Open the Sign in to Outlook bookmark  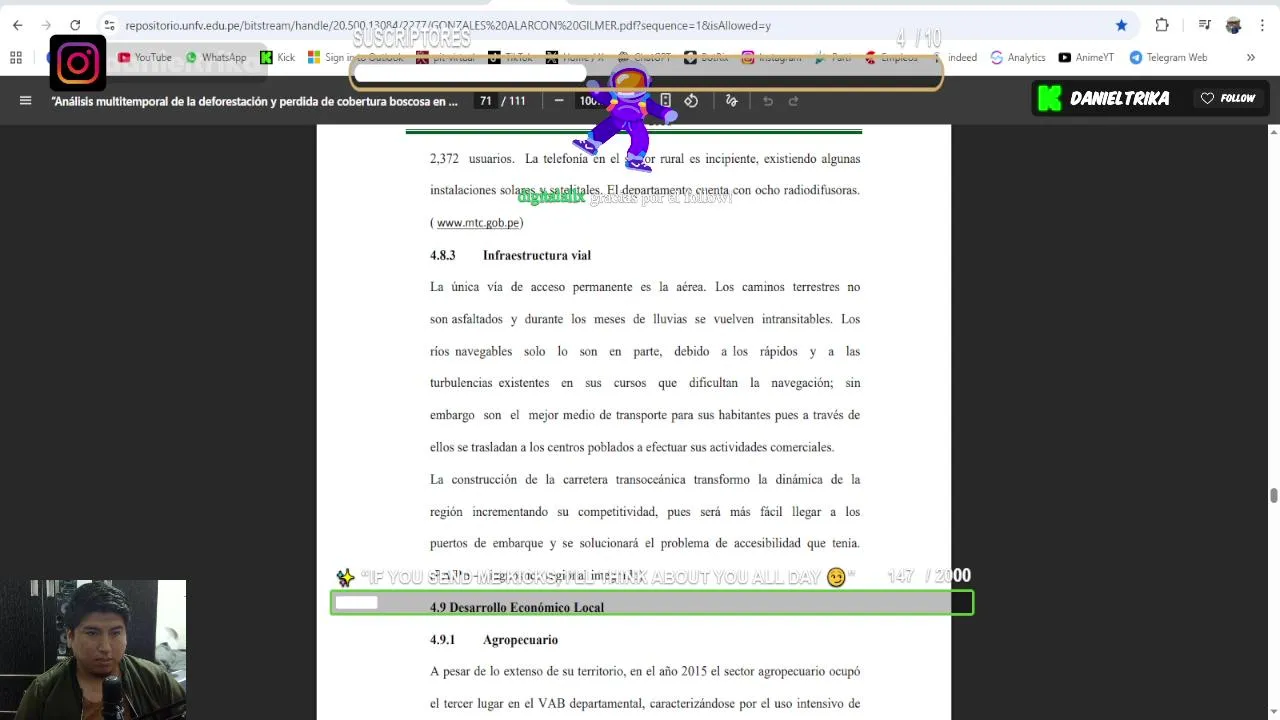coord(355,58)
